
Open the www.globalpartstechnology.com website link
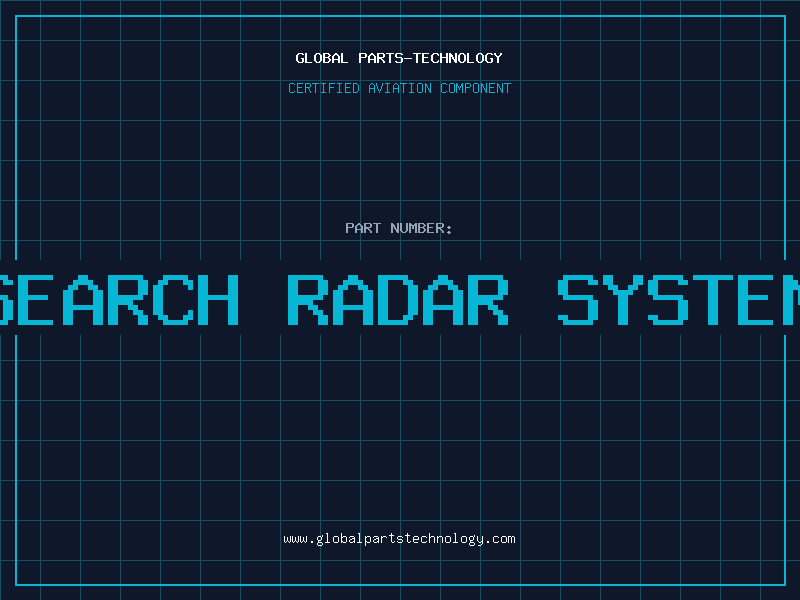(x=399, y=539)
